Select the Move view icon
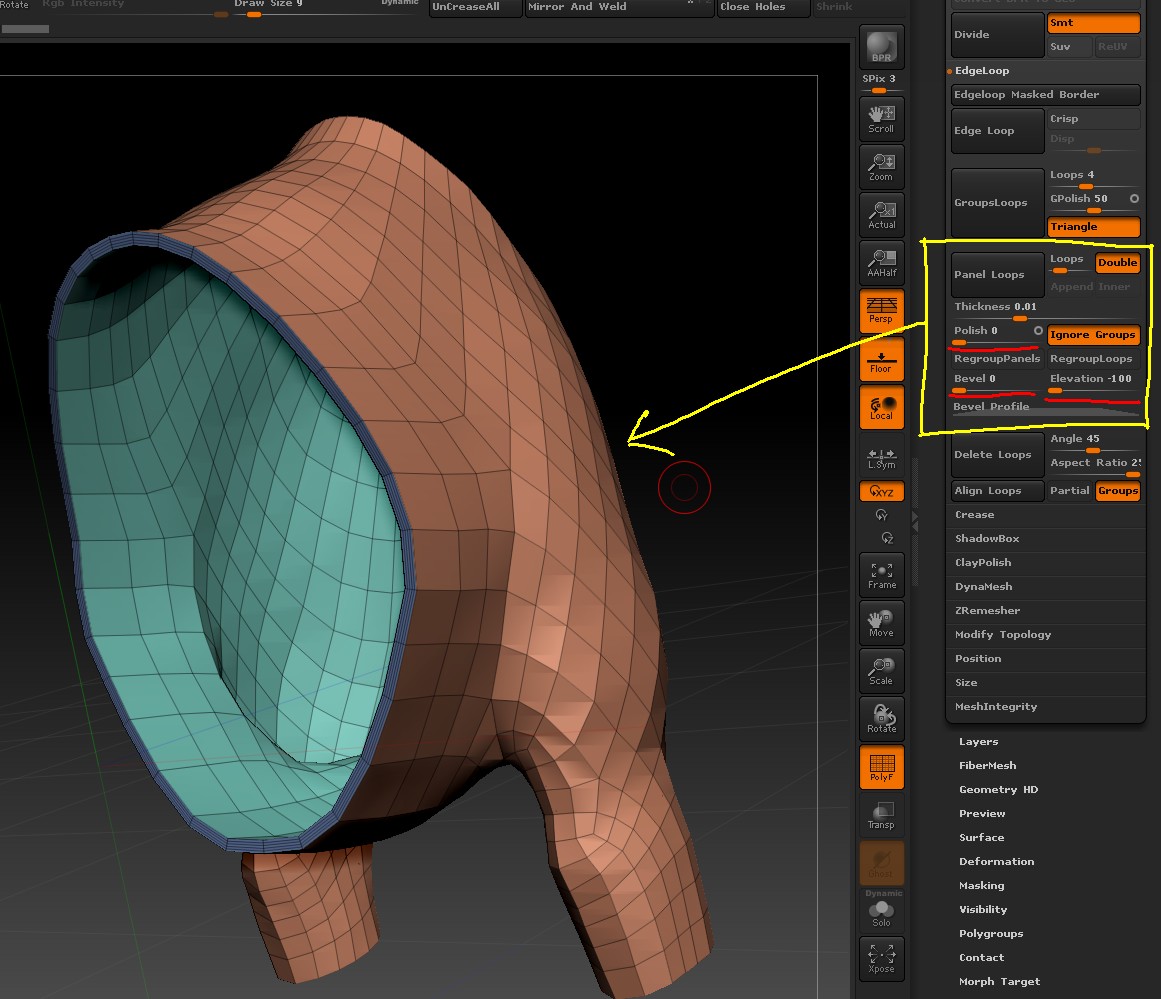Viewport: 1161px width, 999px height. pos(881,624)
